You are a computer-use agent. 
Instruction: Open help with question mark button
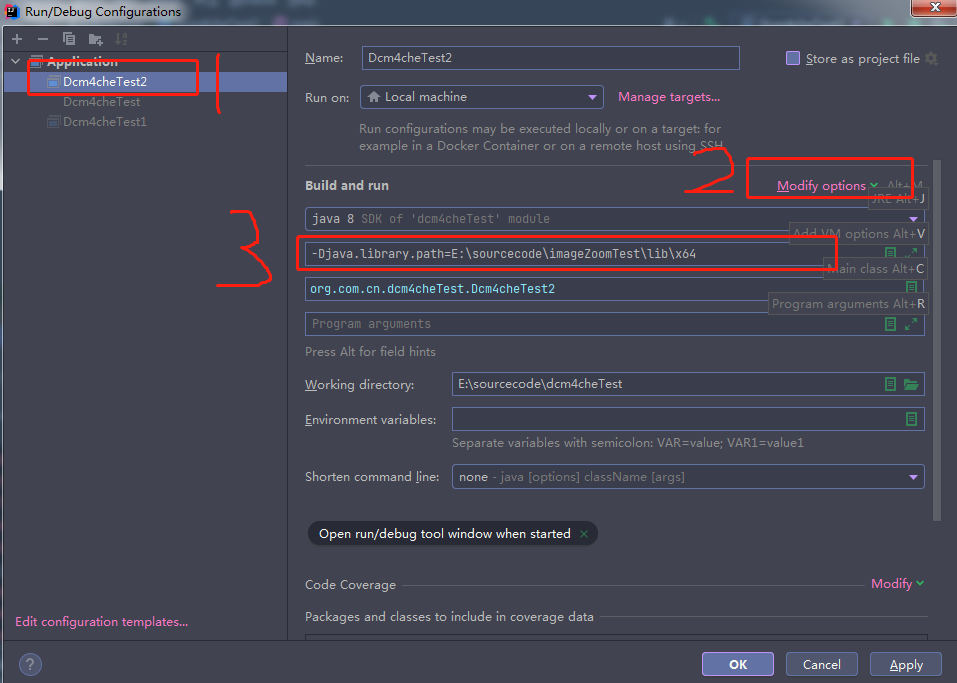(30, 664)
